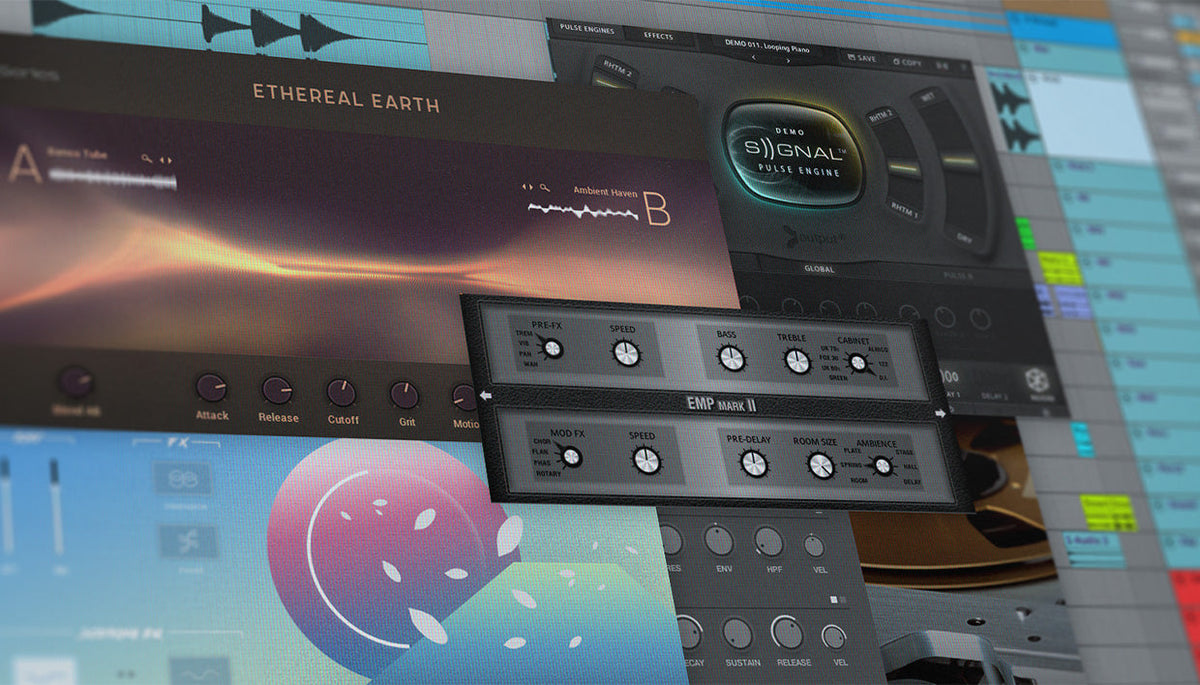Click the swap arrows next to layer A

[166, 159]
